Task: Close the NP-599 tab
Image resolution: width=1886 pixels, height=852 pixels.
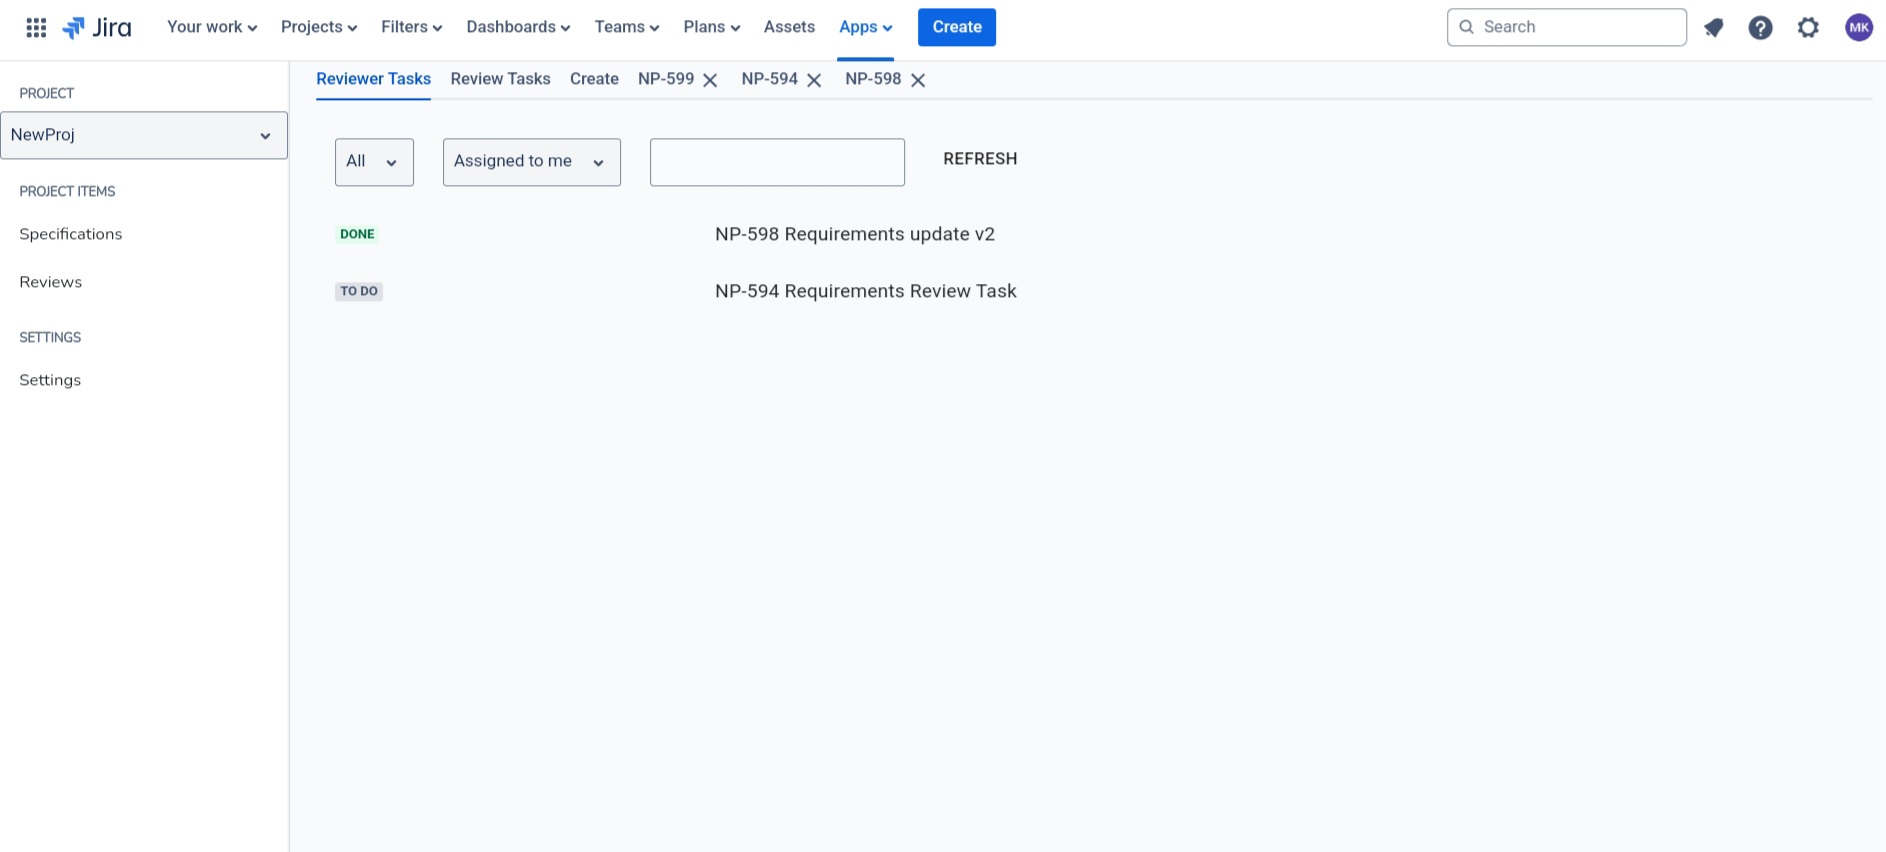Action: pos(710,80)
